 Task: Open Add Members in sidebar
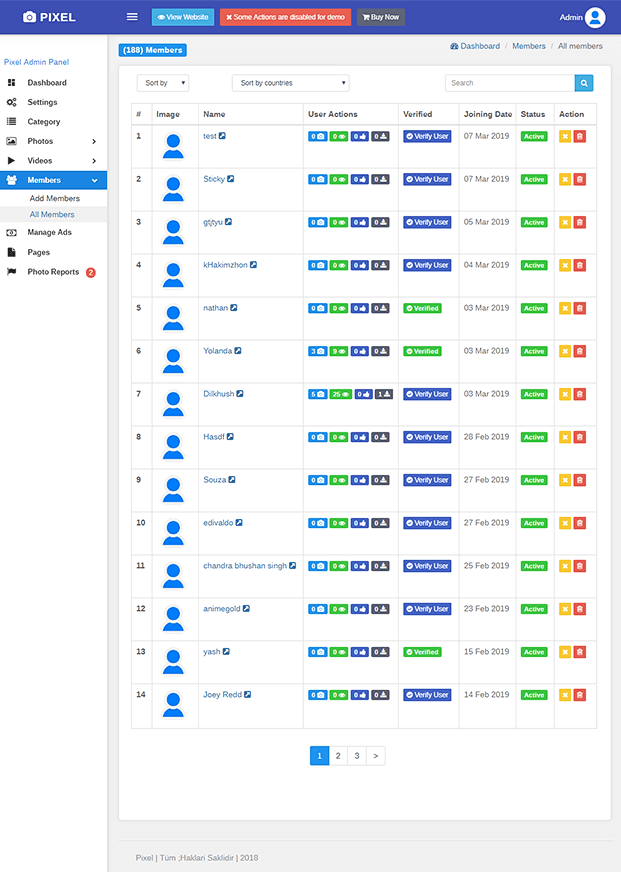tap(55, 198)
